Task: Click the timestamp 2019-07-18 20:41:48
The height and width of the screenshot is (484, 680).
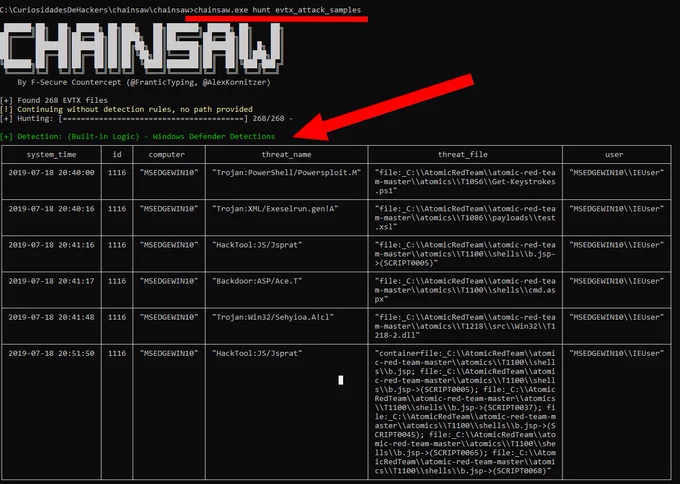Action: pyautogui.click(x=51, y=317)
